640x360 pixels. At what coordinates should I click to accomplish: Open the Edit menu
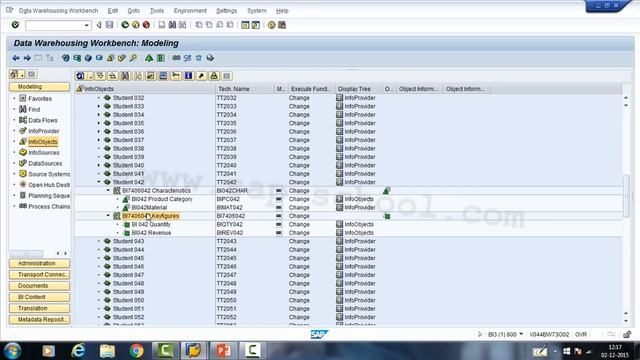(113, 11)
